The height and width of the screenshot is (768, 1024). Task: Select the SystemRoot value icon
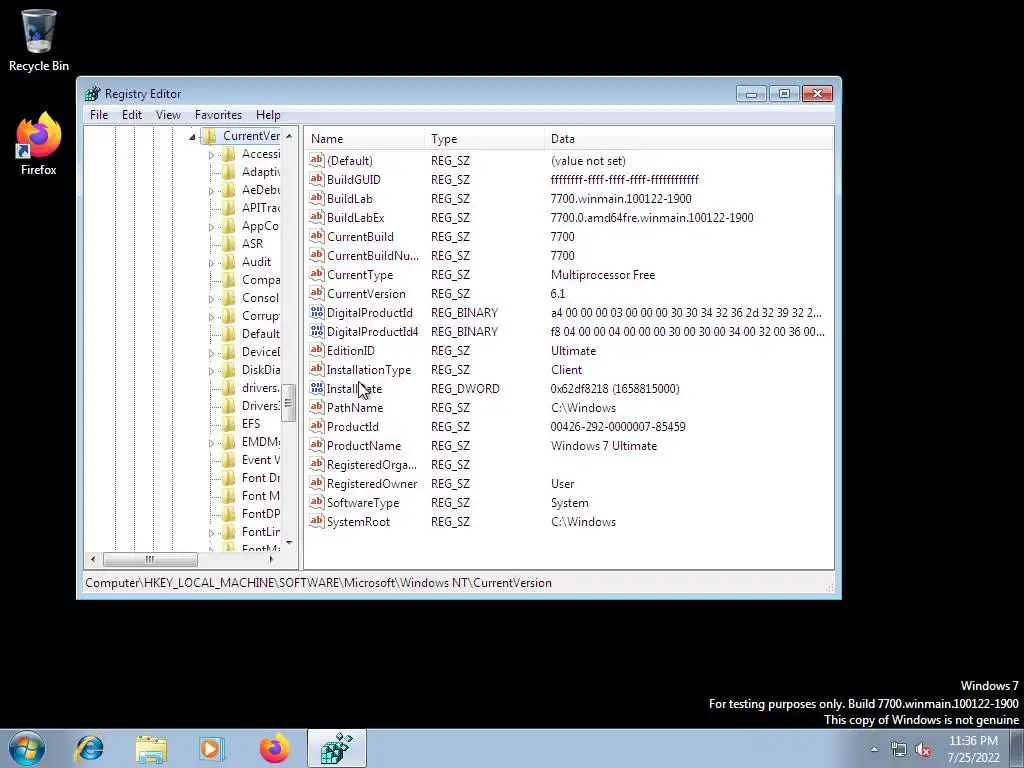(x=317, y=521)
